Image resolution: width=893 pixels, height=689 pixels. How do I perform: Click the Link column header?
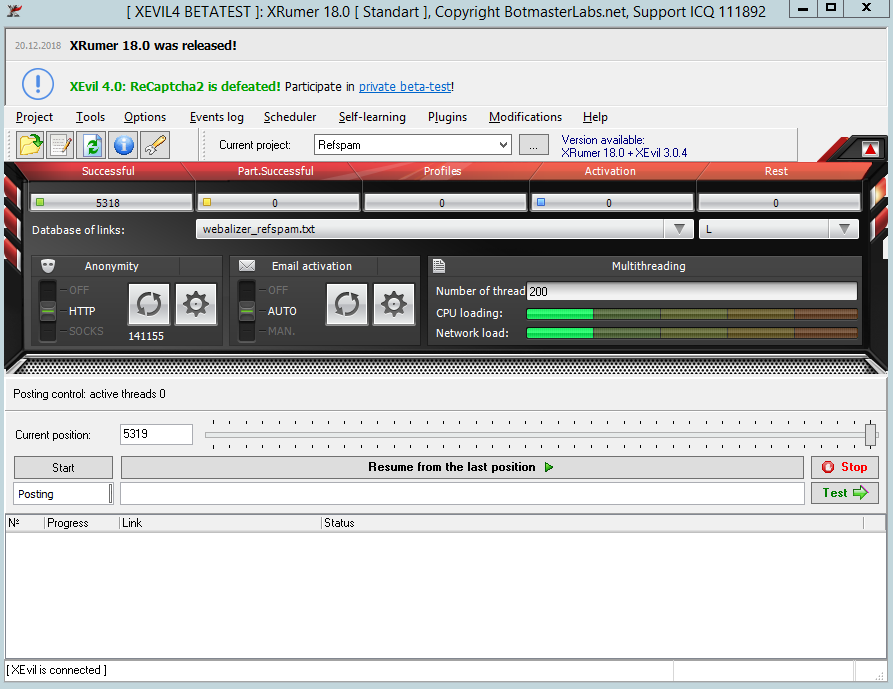tap(220, 523)
